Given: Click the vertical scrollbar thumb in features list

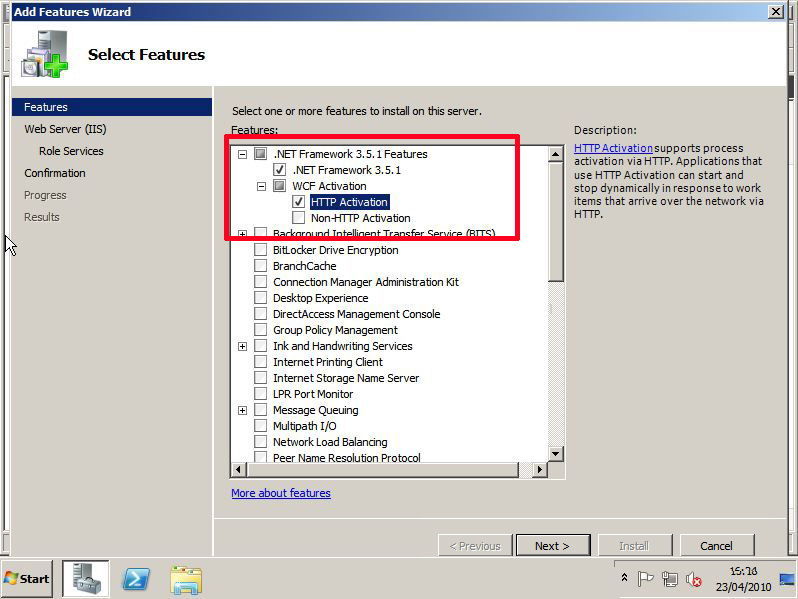Looking at the screenshot, I should tap(556, 222).
